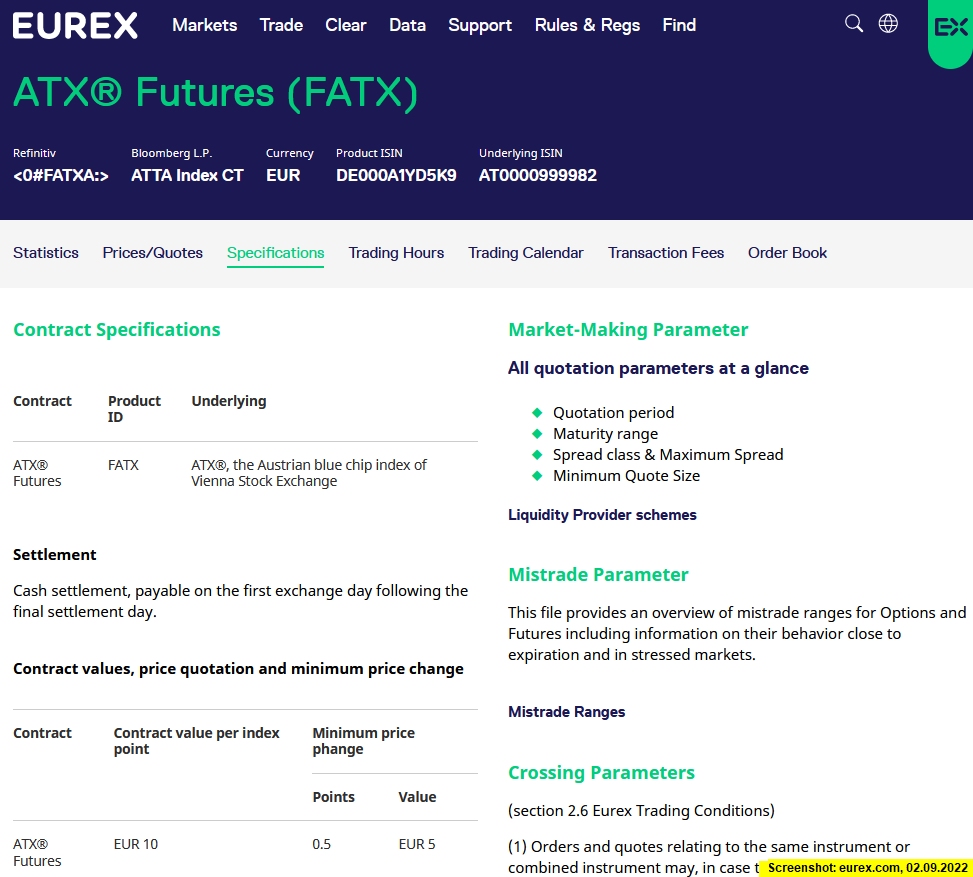Click the Maturity range link
Viewport: 973px width, 877px height.
coord(605,434)
